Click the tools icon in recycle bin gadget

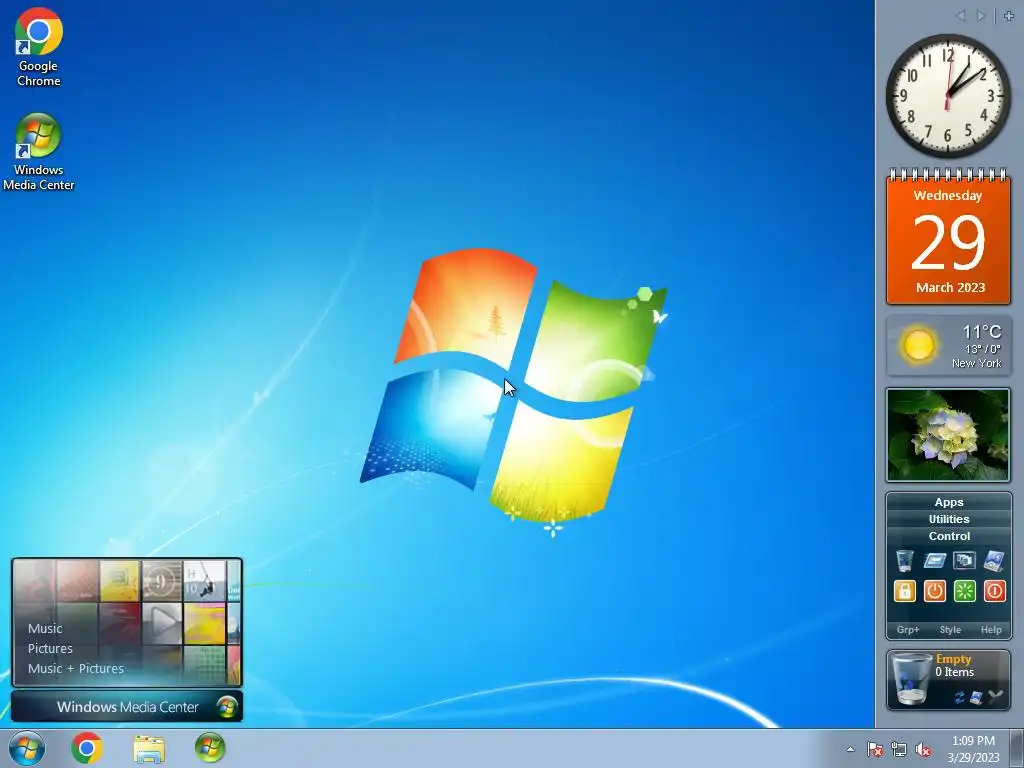coord(995,697)
